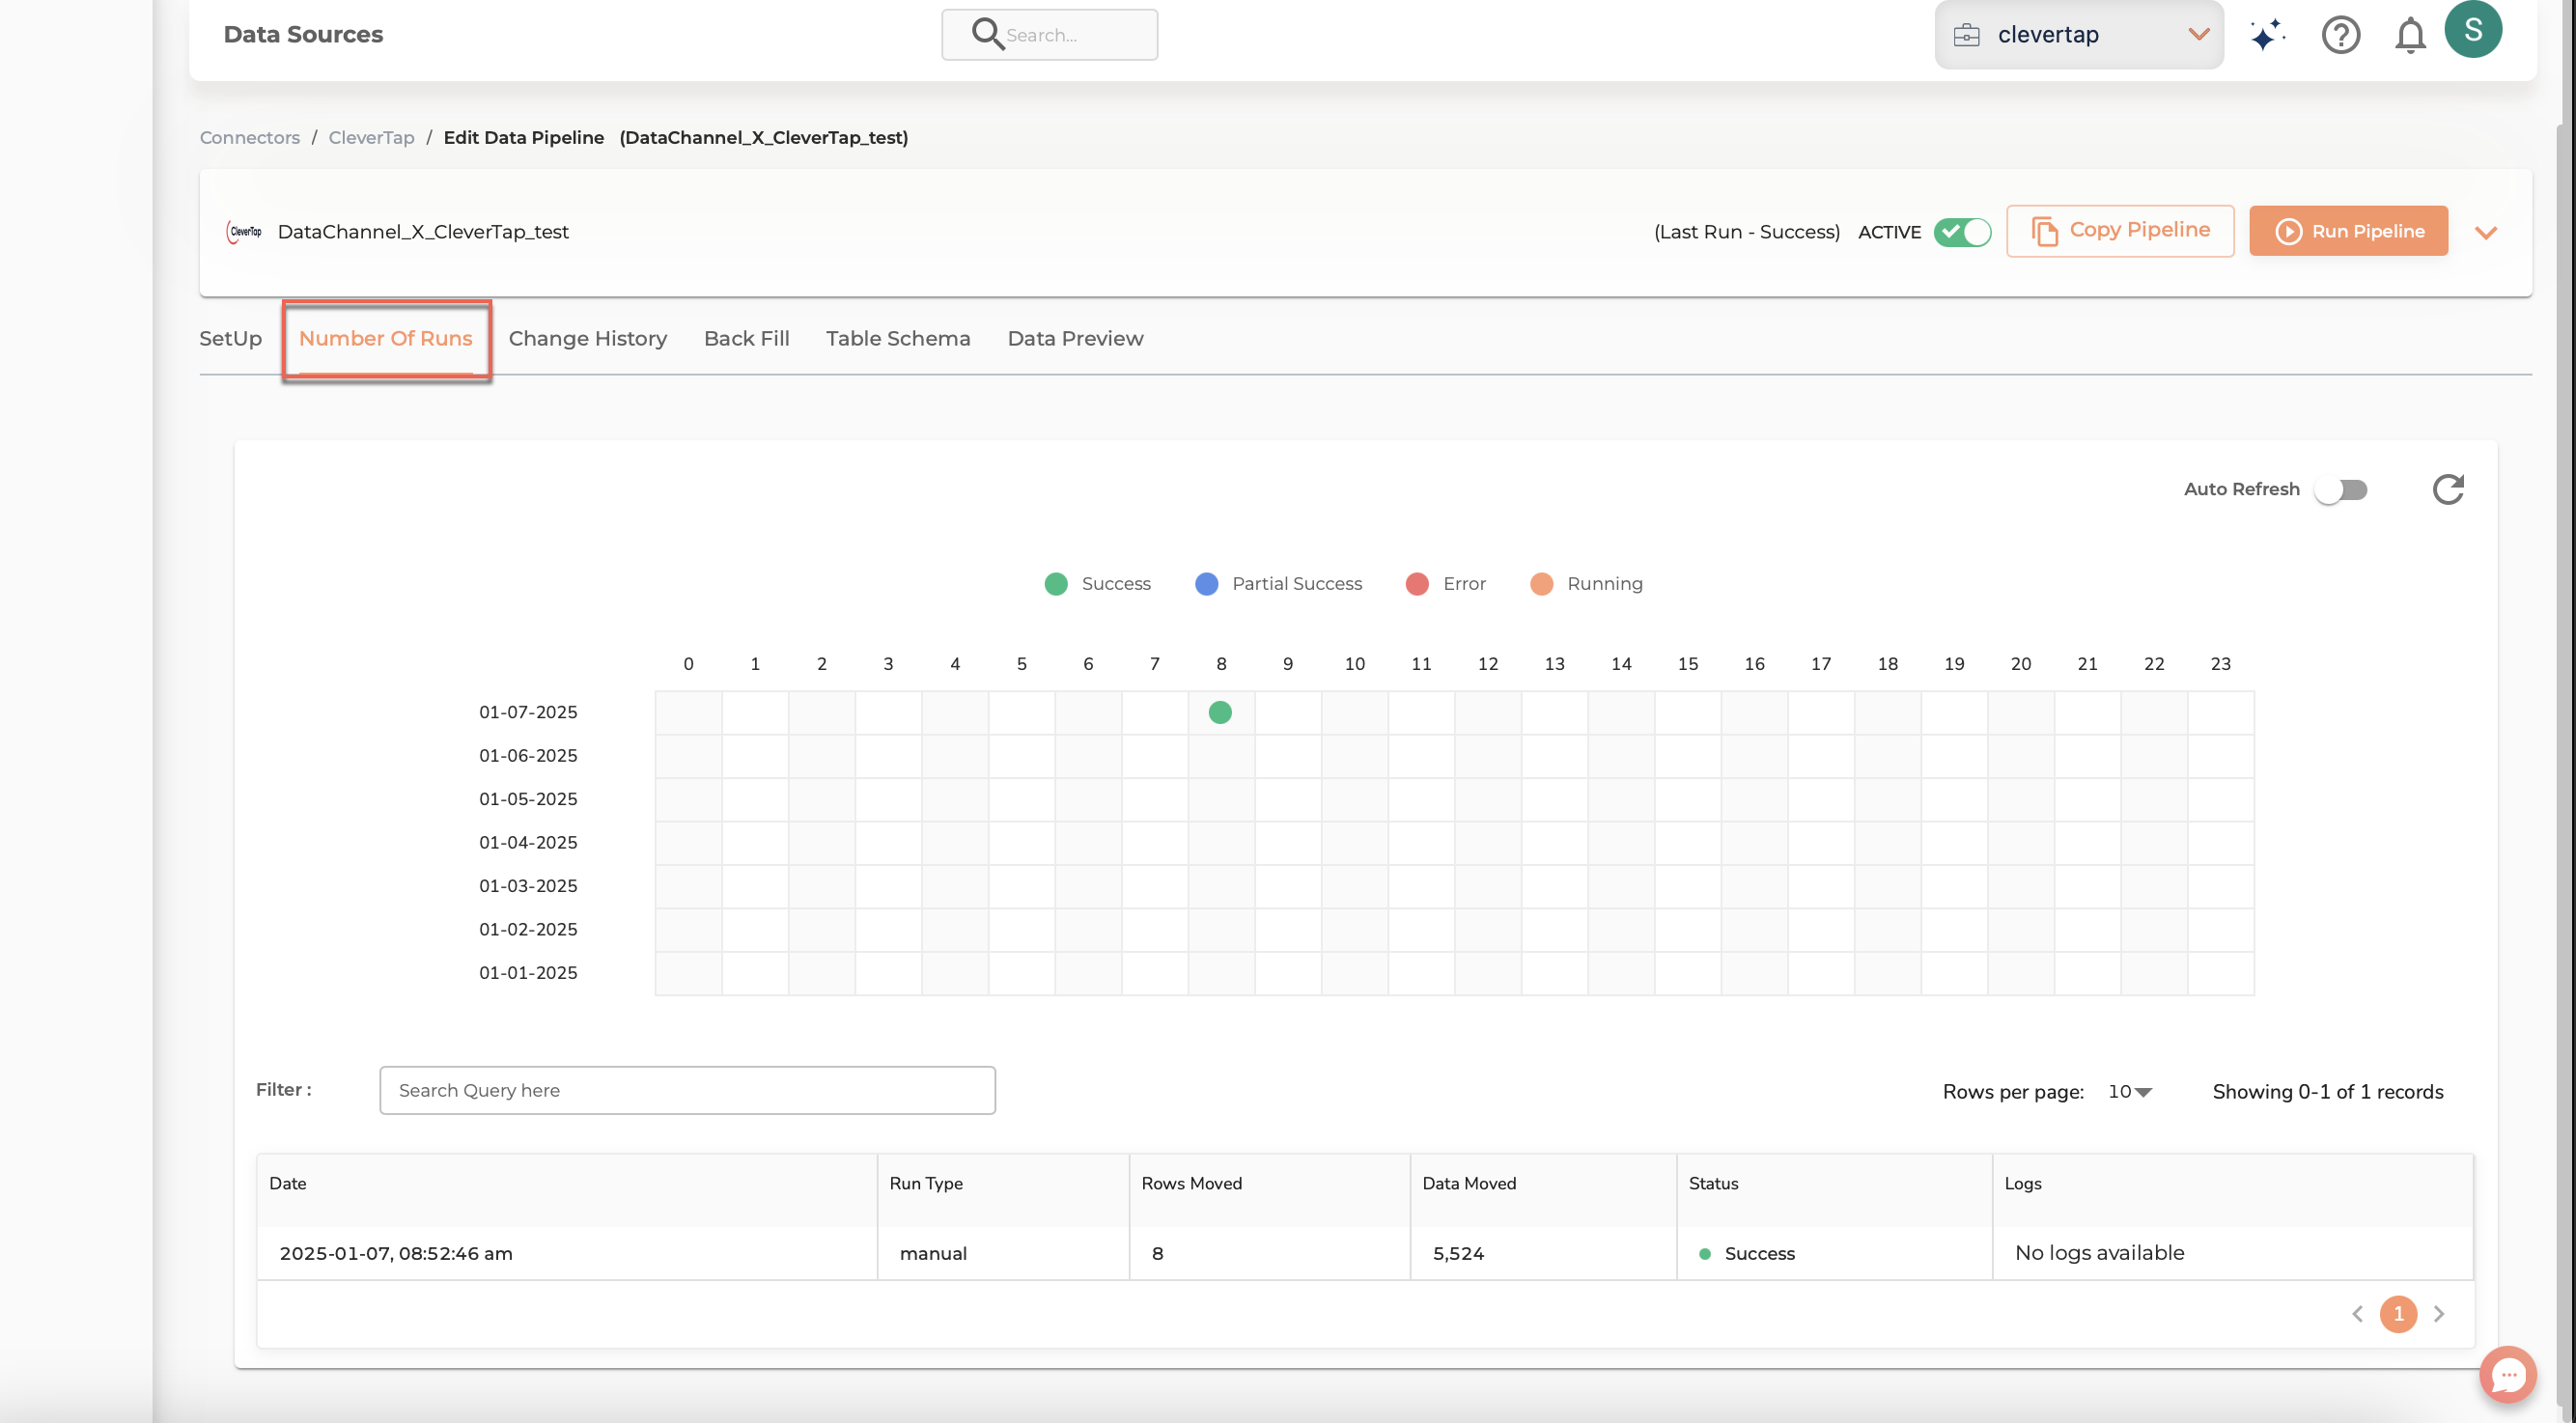Open the Change History tab
Viewport: 2576px width, 1423px height.
click(587, 338)
